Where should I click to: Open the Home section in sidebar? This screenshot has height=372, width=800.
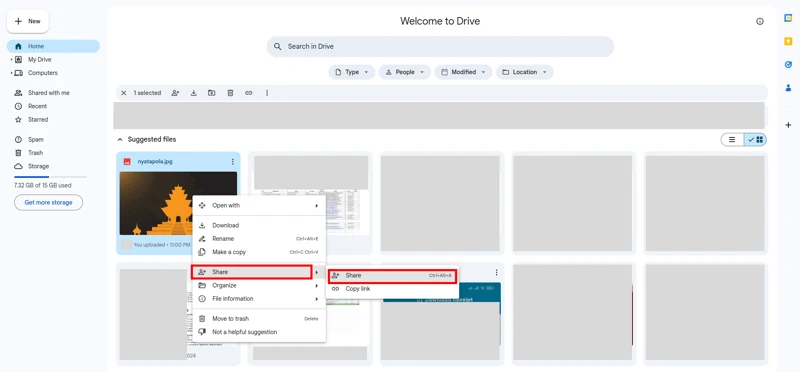(53, 46)
